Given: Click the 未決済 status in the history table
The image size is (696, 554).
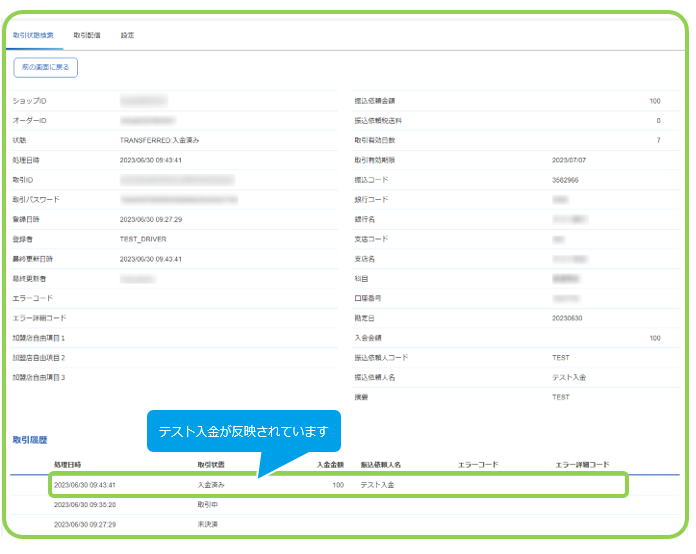Looking at the screenshot, I should (x=207, y=525).
